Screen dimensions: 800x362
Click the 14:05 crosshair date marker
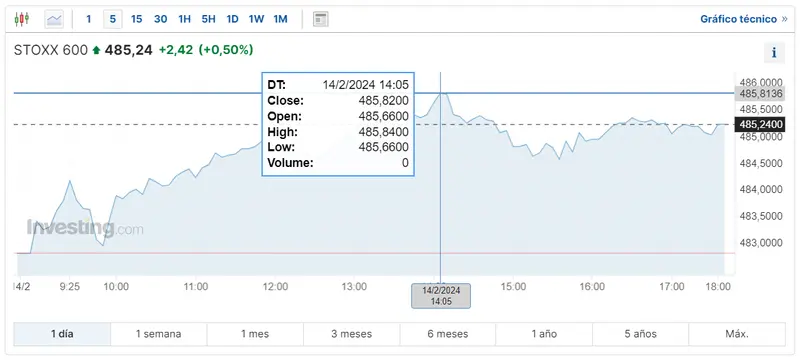click(x=441, y=296)
